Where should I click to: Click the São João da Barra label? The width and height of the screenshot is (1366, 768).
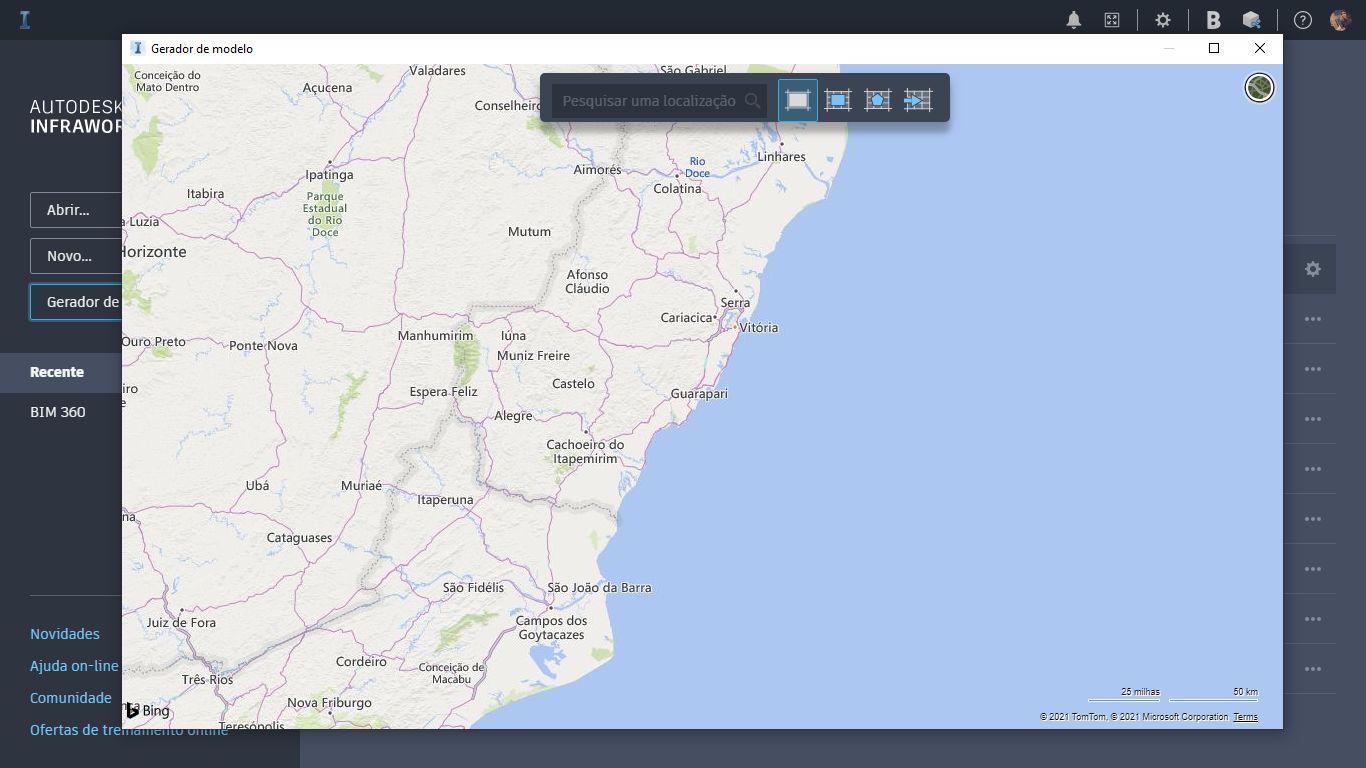(599, 588)
